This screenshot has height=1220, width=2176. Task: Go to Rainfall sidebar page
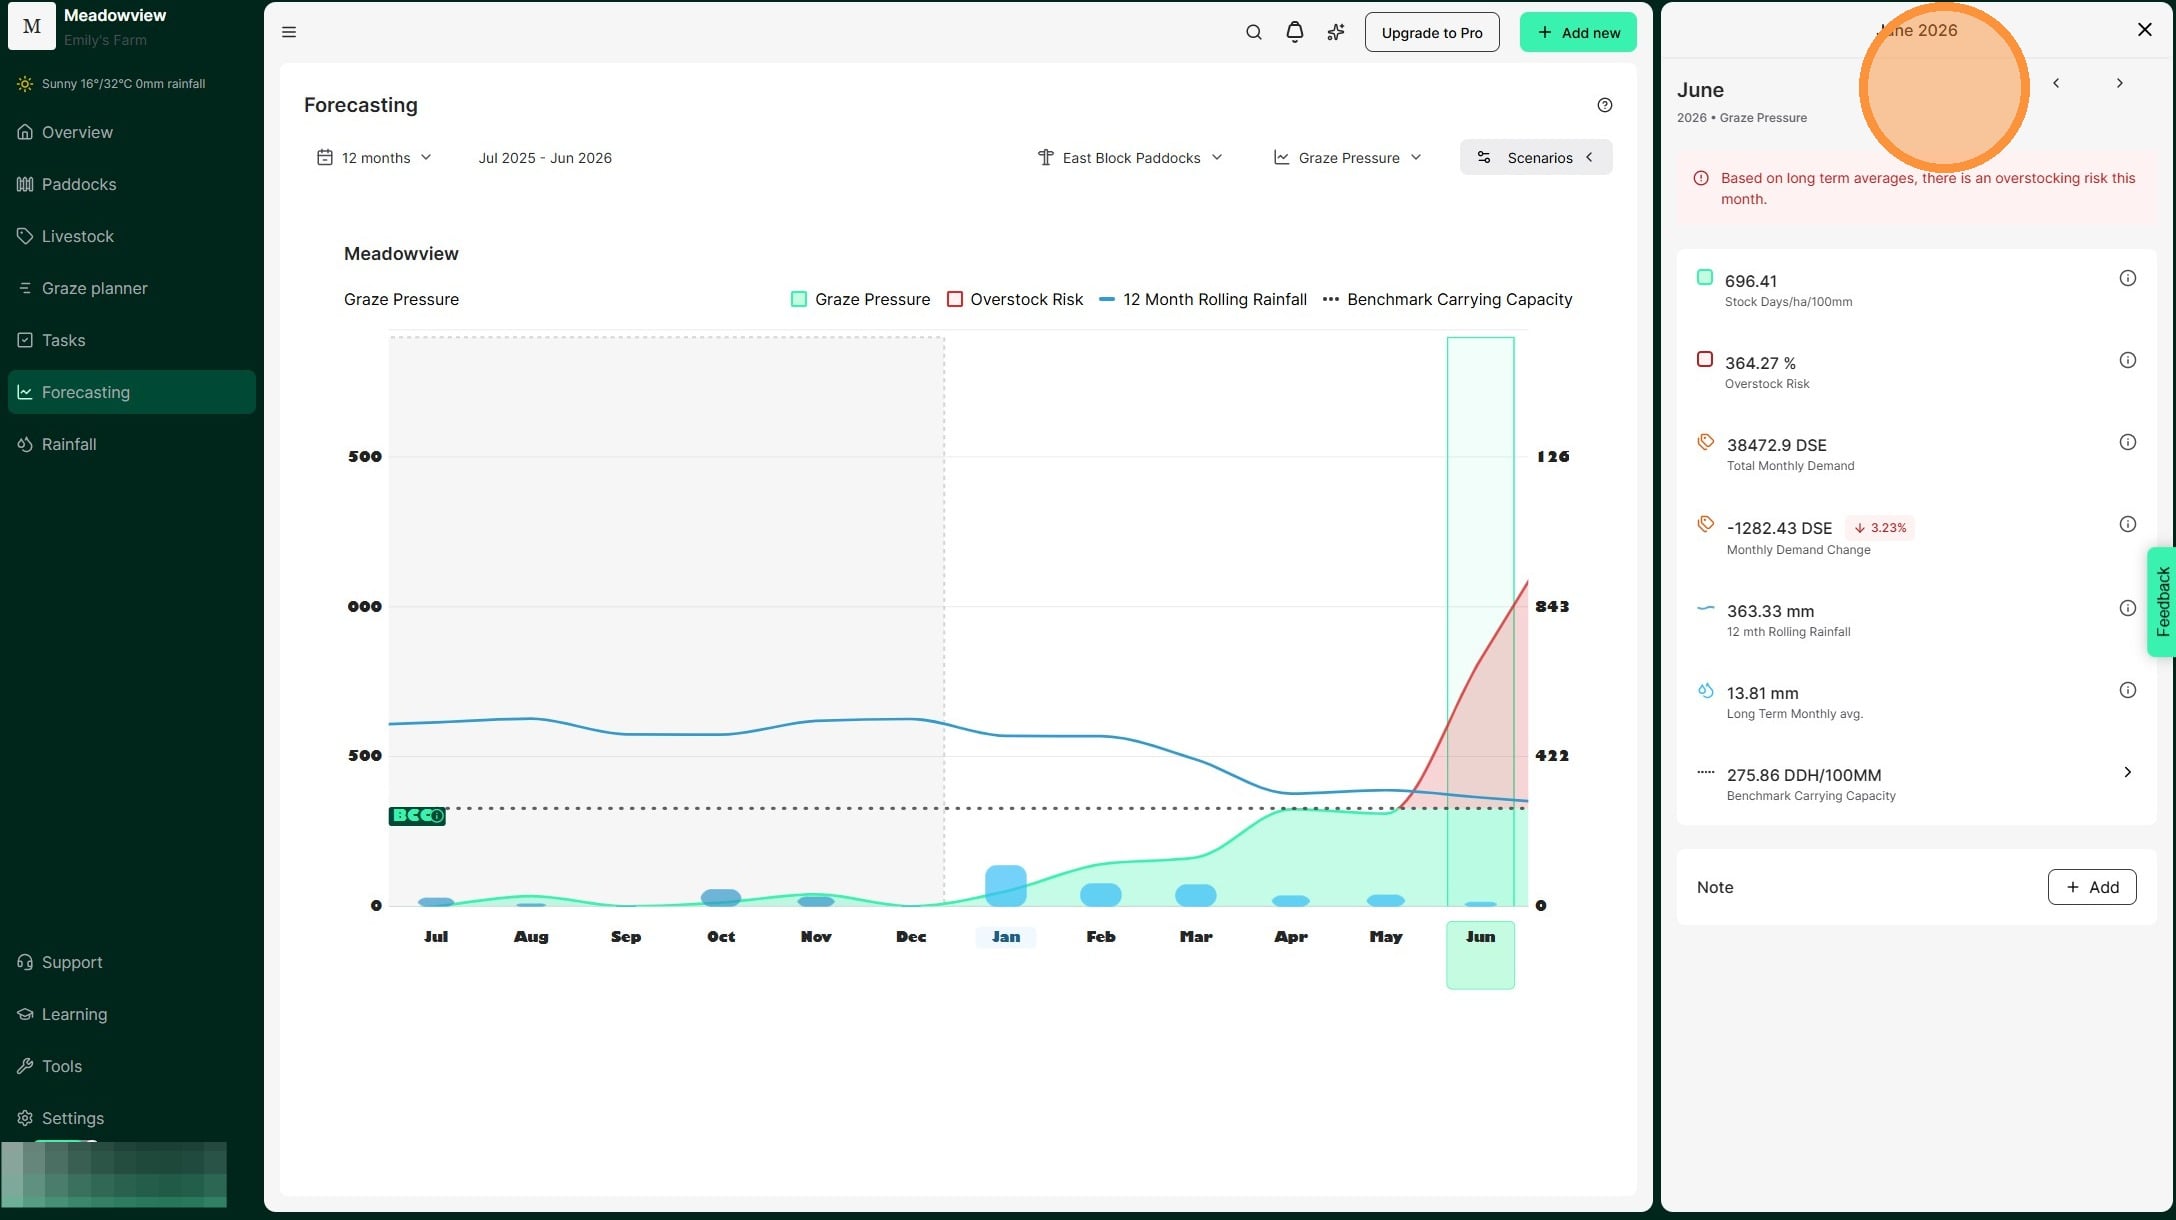[69, 444]
